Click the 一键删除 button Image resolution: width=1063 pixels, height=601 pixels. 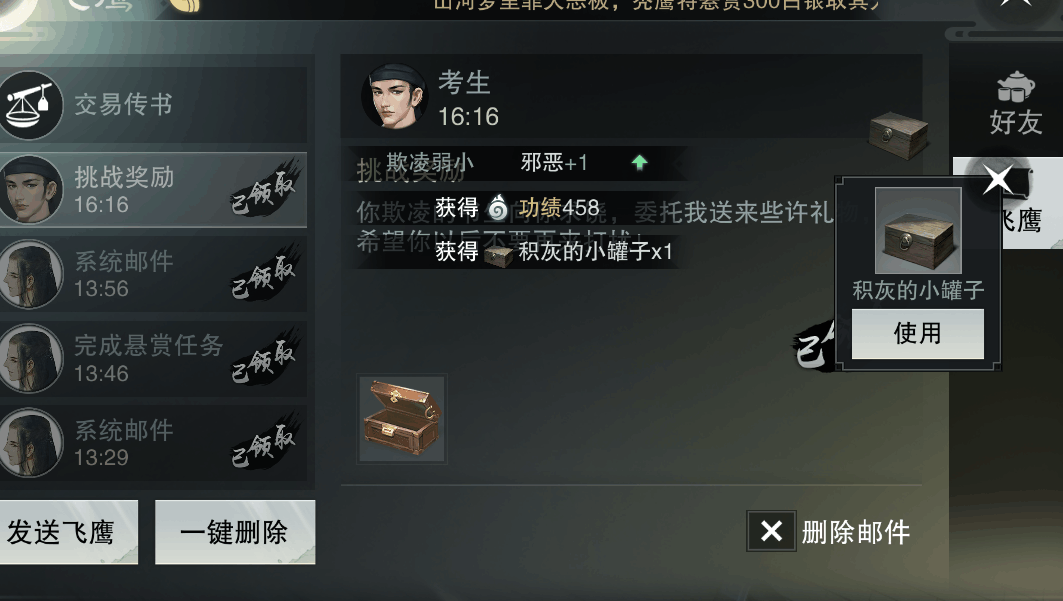pos(235,532)
